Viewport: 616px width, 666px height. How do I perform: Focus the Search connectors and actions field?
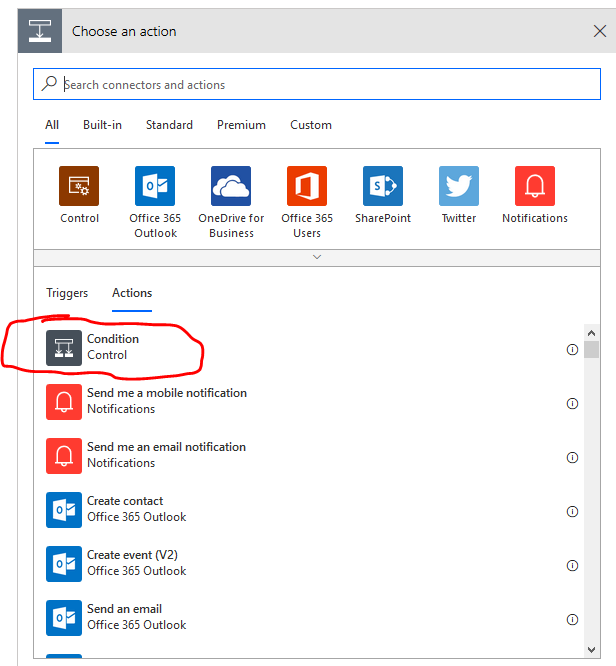(317, 84)
